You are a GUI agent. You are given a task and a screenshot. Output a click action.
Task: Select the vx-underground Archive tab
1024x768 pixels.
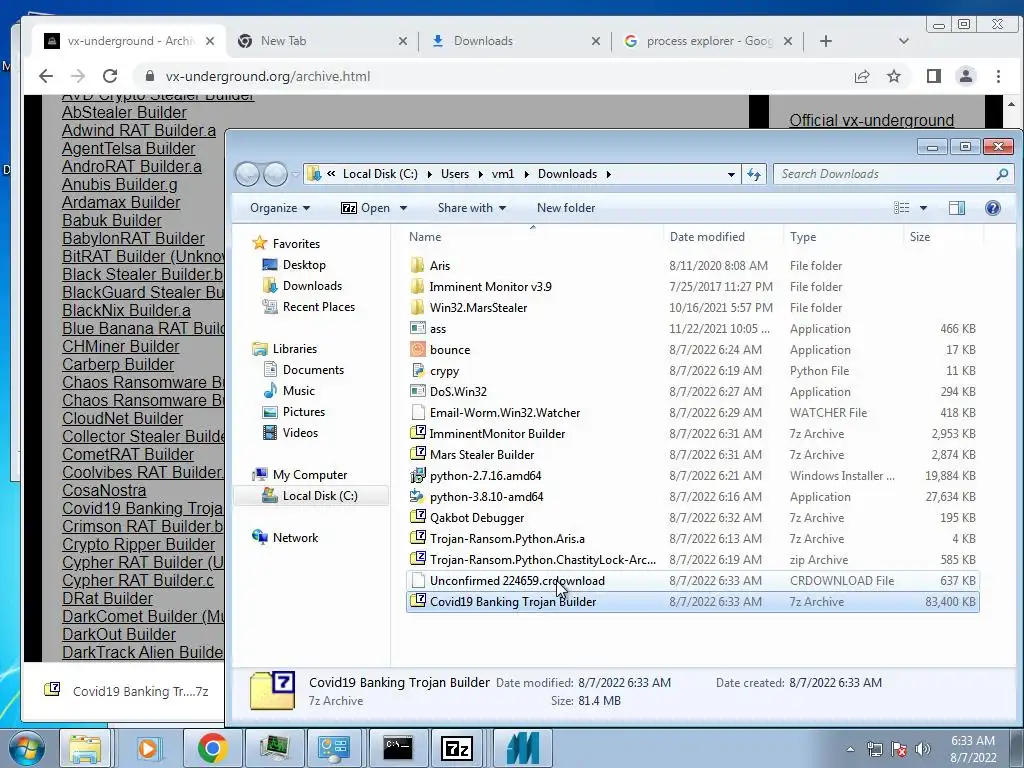point(129,41)
